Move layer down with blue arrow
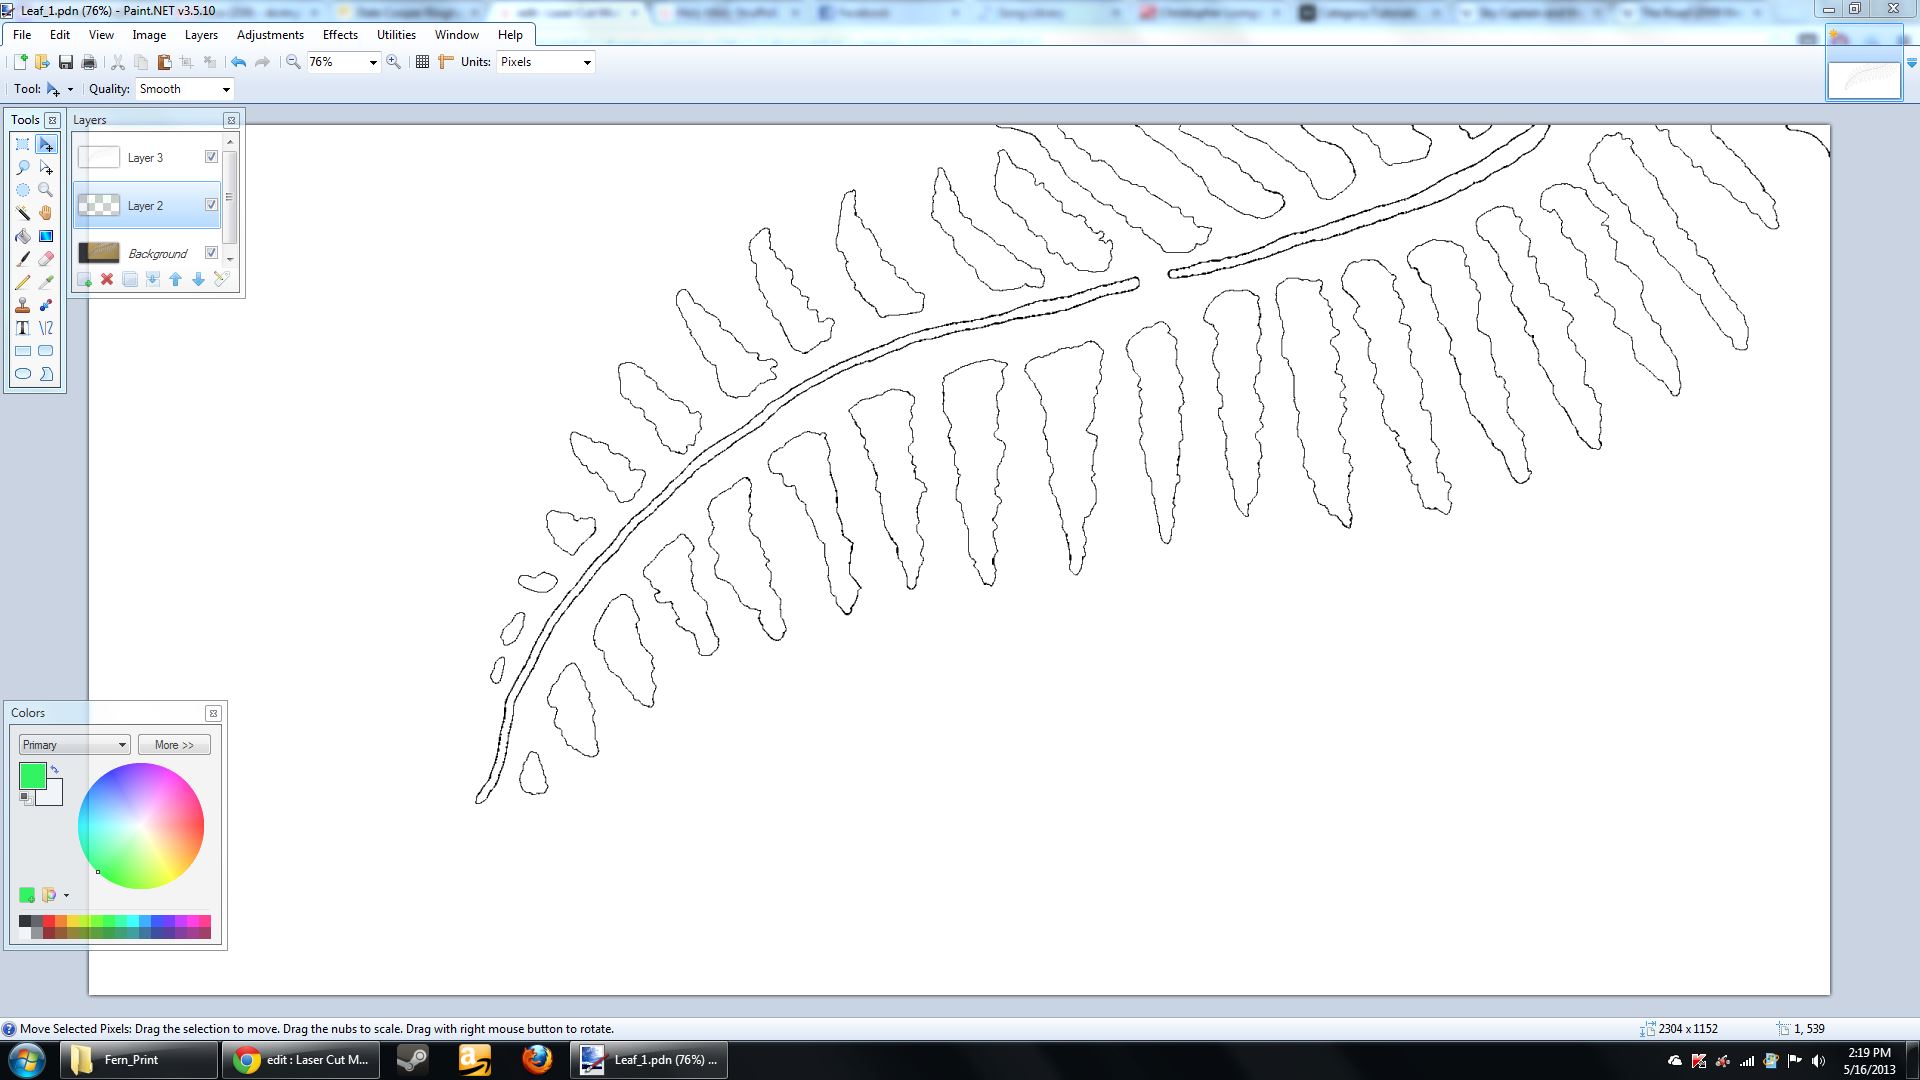The height and width of the screenshot is (1080, 1920). pos(198,280)
